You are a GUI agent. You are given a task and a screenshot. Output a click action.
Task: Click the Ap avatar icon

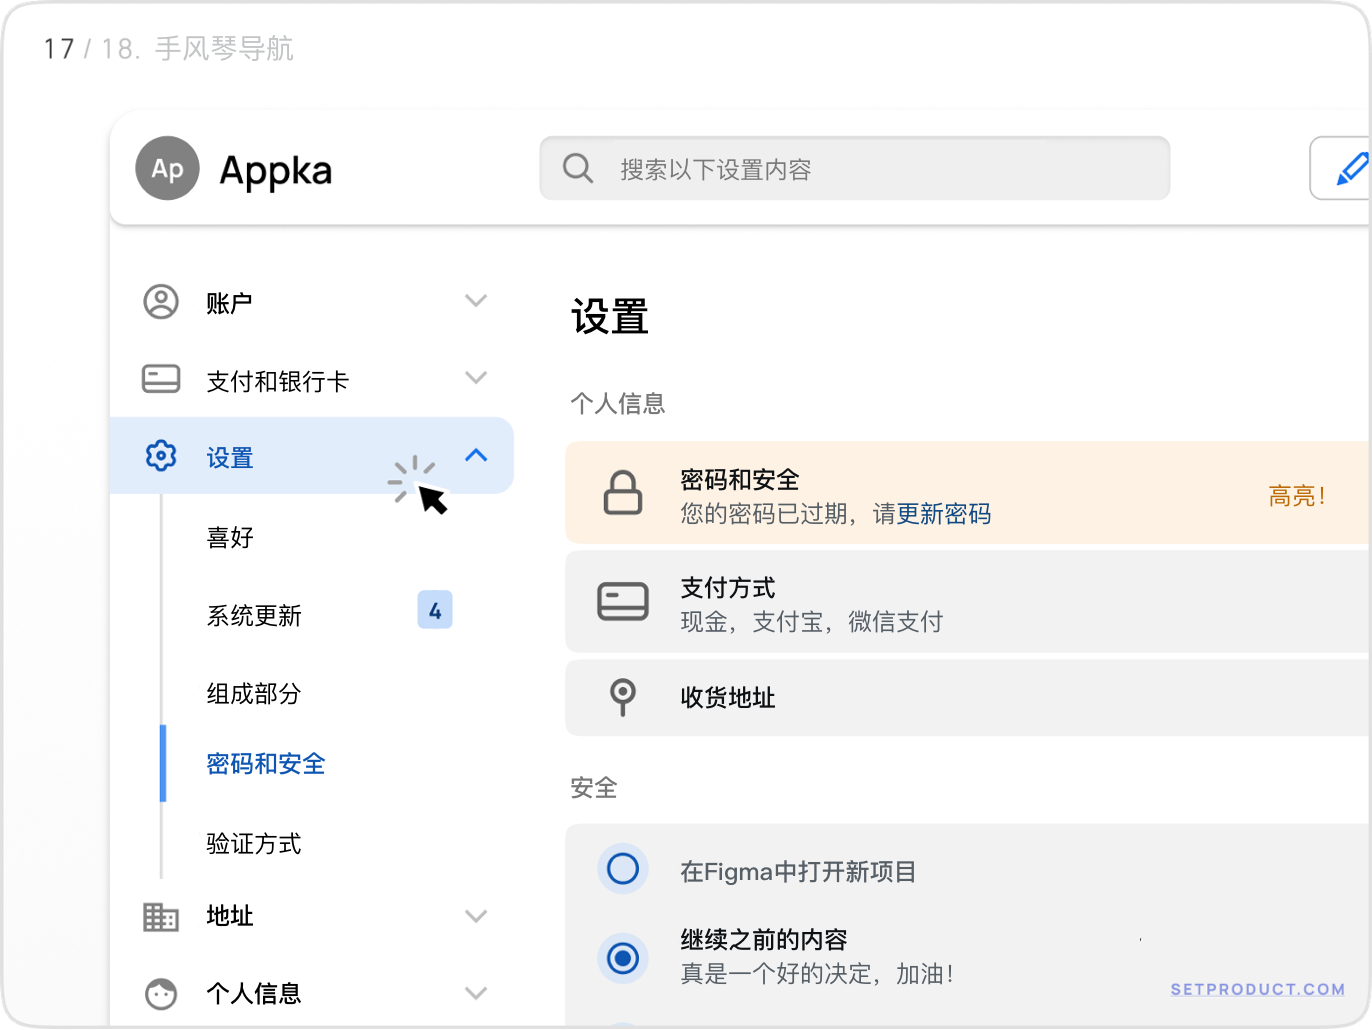[x=167, y=168]
